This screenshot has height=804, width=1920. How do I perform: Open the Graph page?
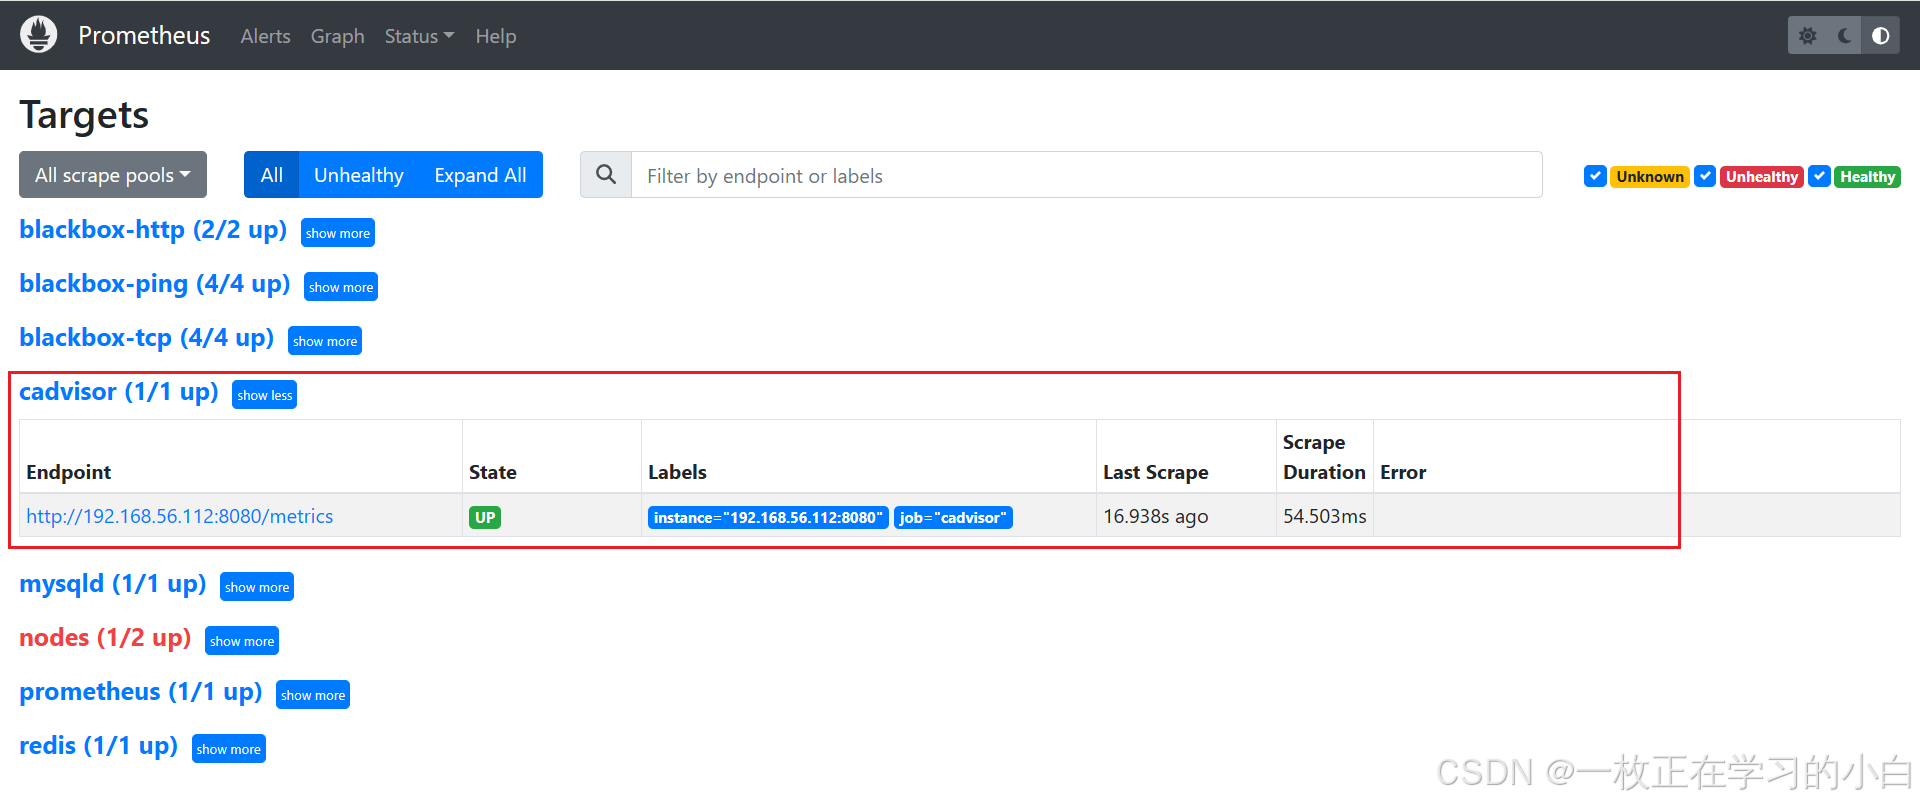(x=337, y=36)
